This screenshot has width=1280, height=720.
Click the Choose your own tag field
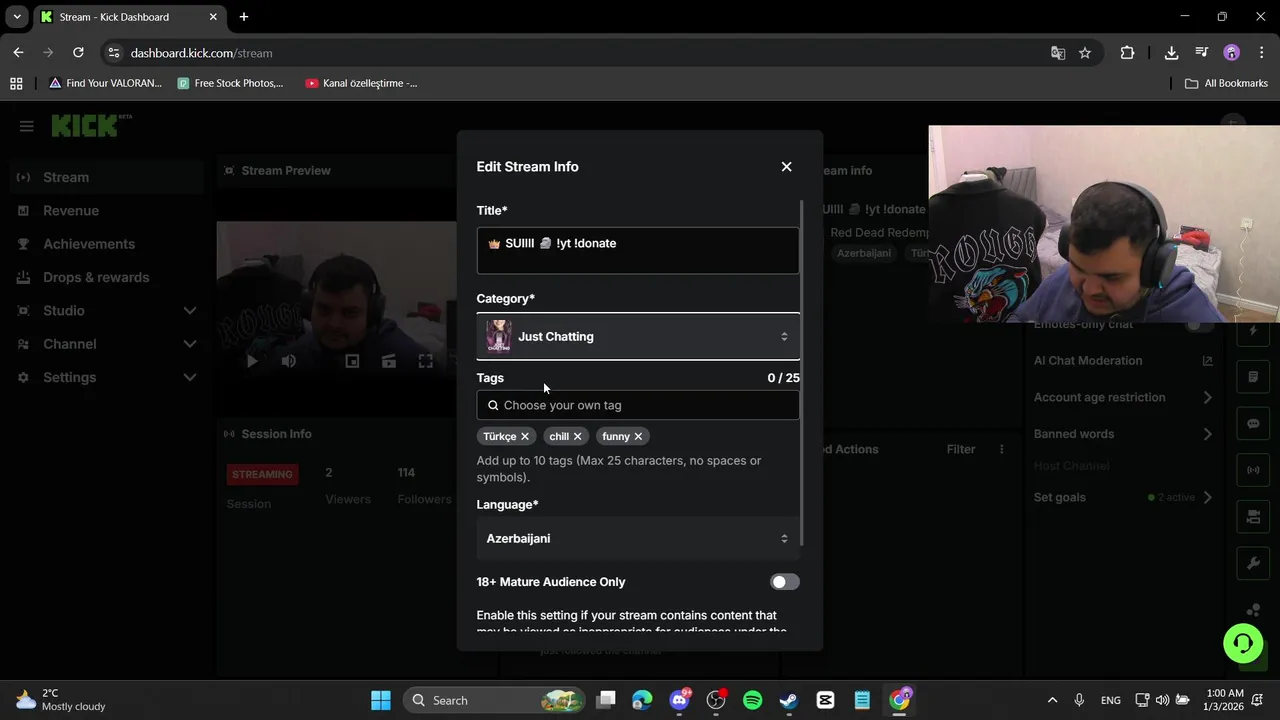[x=638, y=405]
